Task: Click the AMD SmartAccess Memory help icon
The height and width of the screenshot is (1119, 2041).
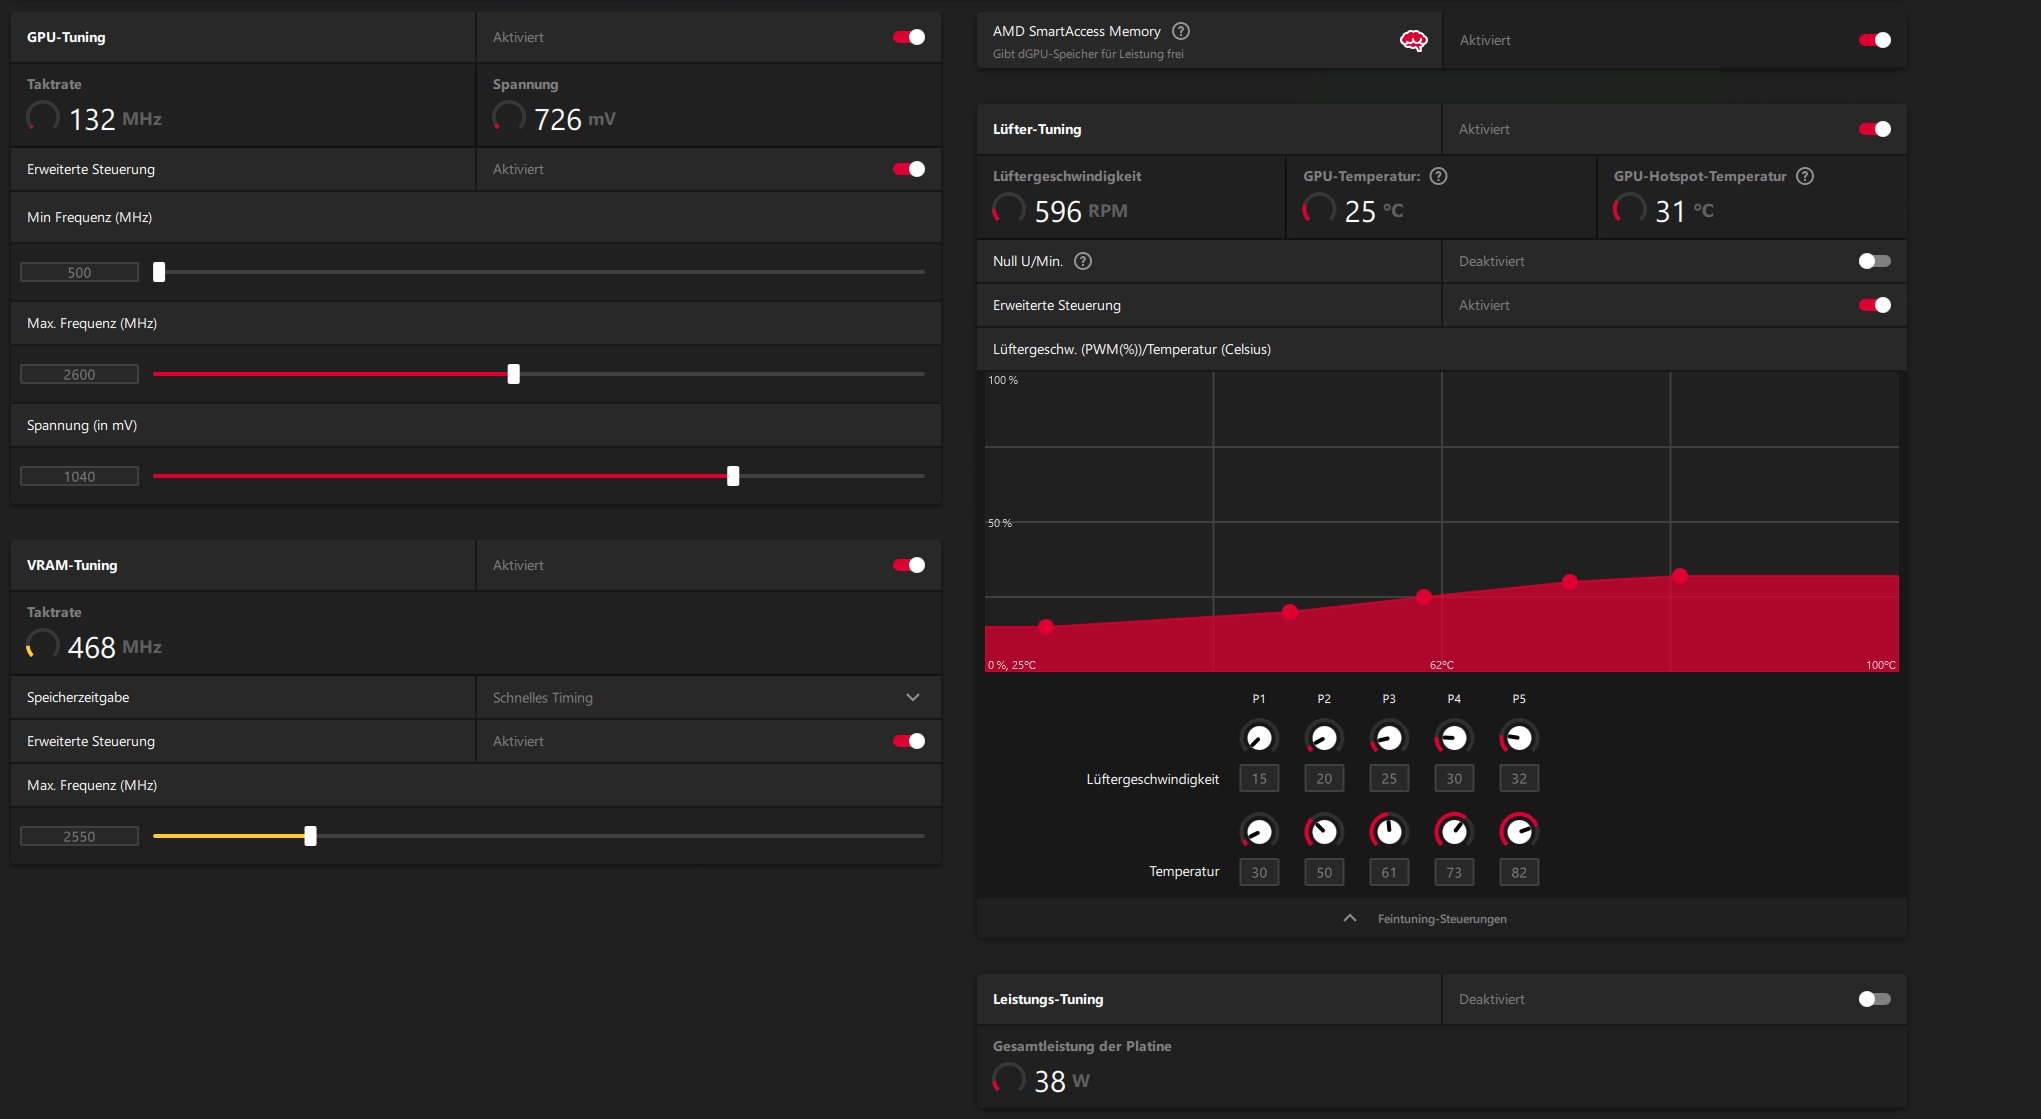Action: [x=1181, y=31]
